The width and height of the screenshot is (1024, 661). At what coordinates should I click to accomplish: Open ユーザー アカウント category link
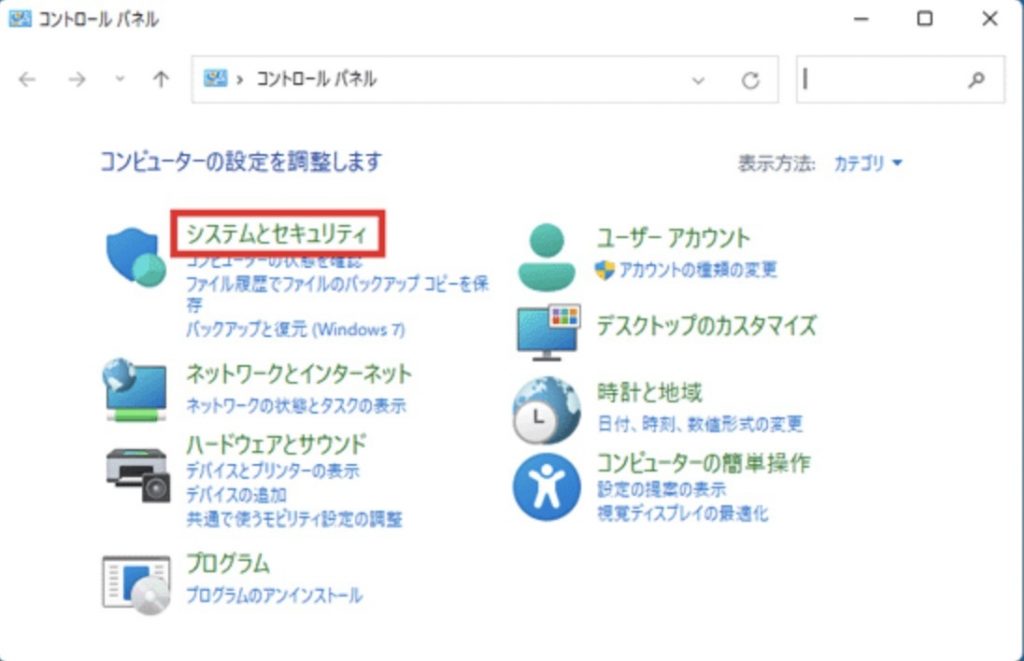tap(673, 238)
